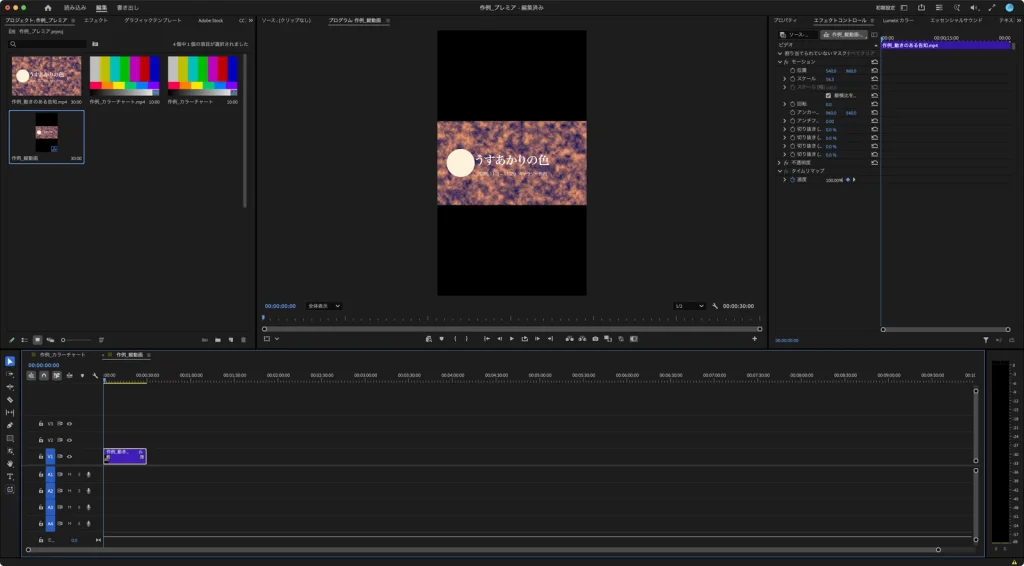Select the Ripple Edit tool
Viewport: 1024px width, 566px height.
10,387
